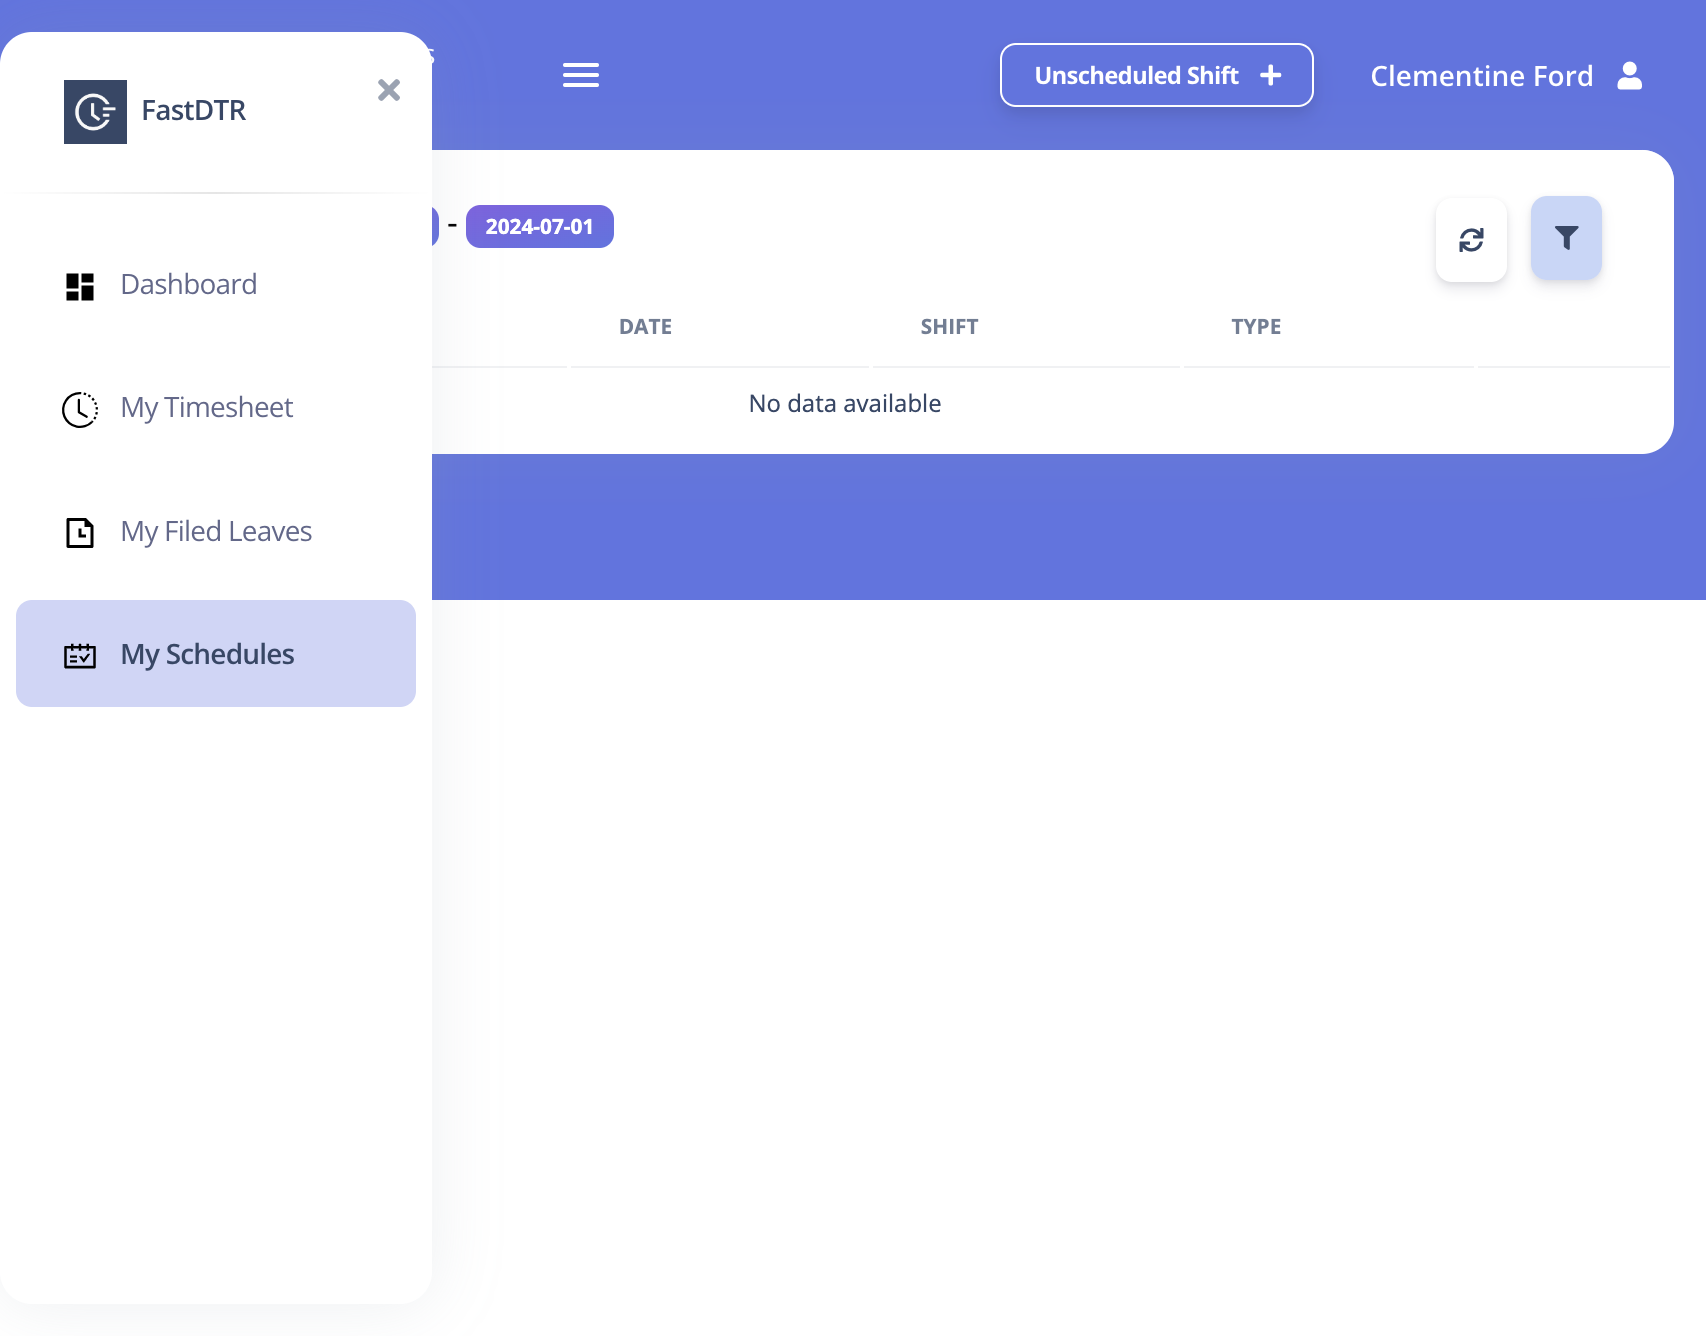
Task: Click the 'No data available' text
Action: [x=845, y=403]
